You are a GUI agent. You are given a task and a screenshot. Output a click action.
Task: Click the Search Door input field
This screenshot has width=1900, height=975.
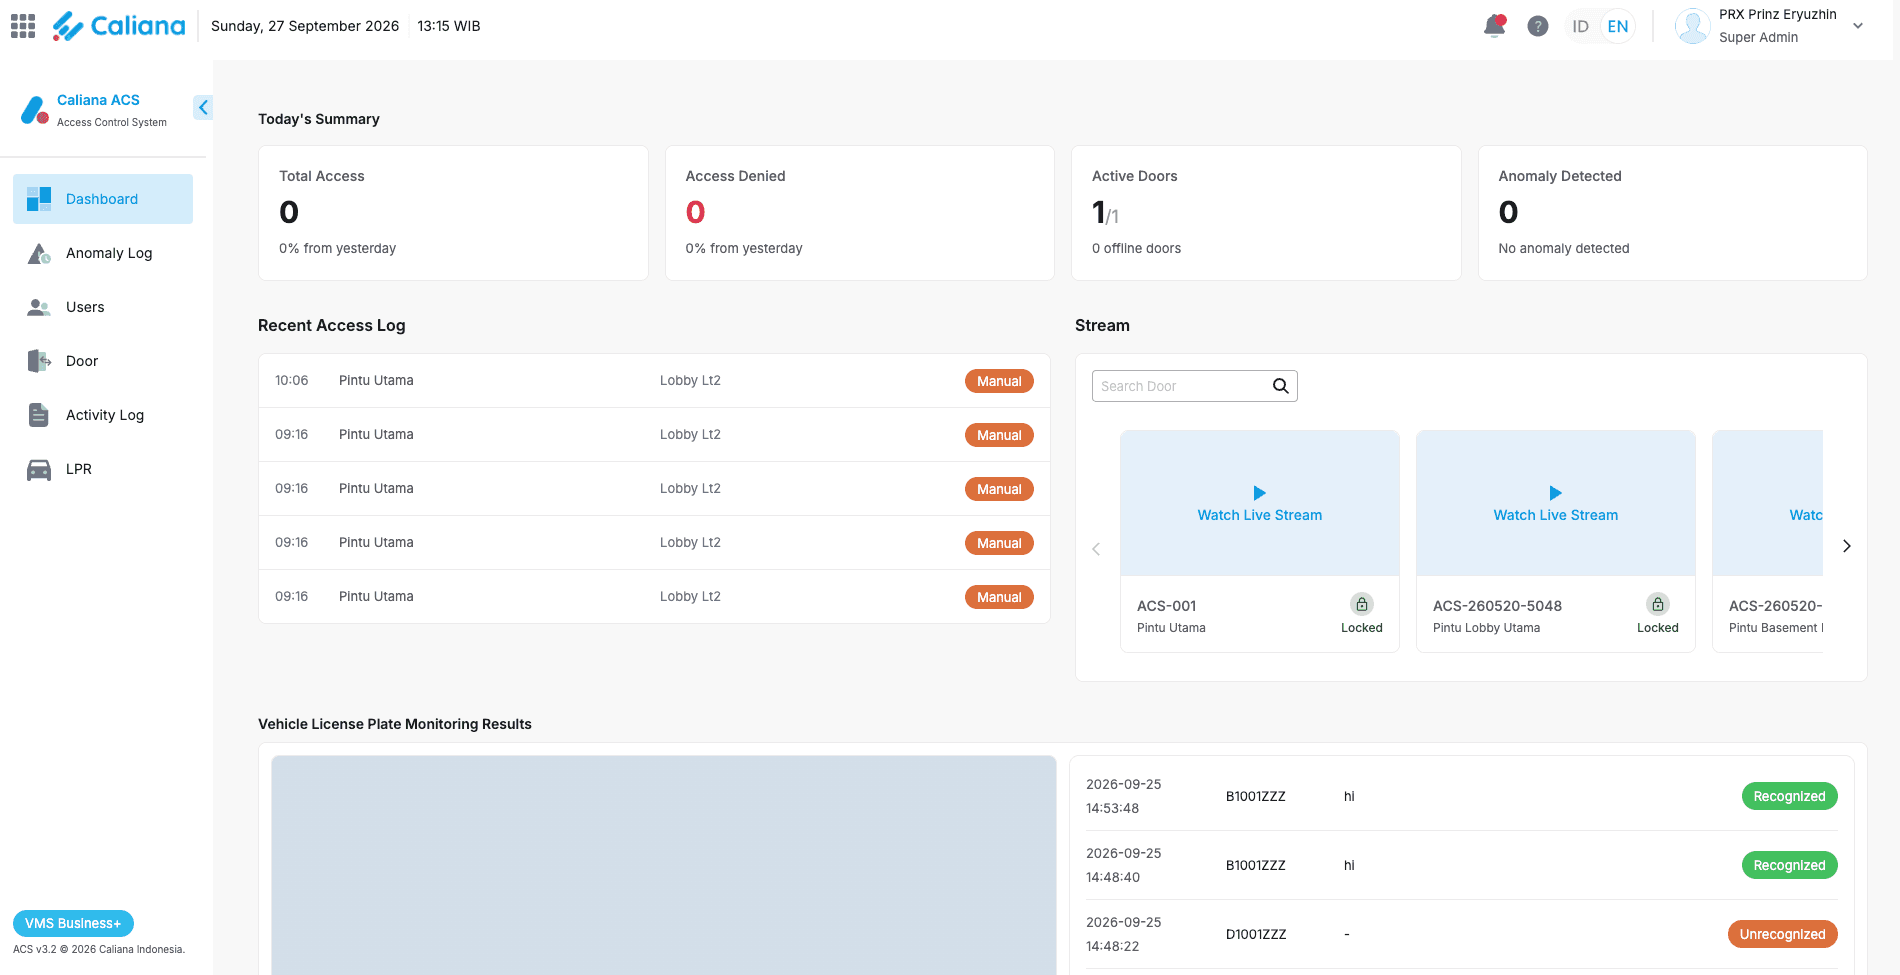(x=1194, y=386)
